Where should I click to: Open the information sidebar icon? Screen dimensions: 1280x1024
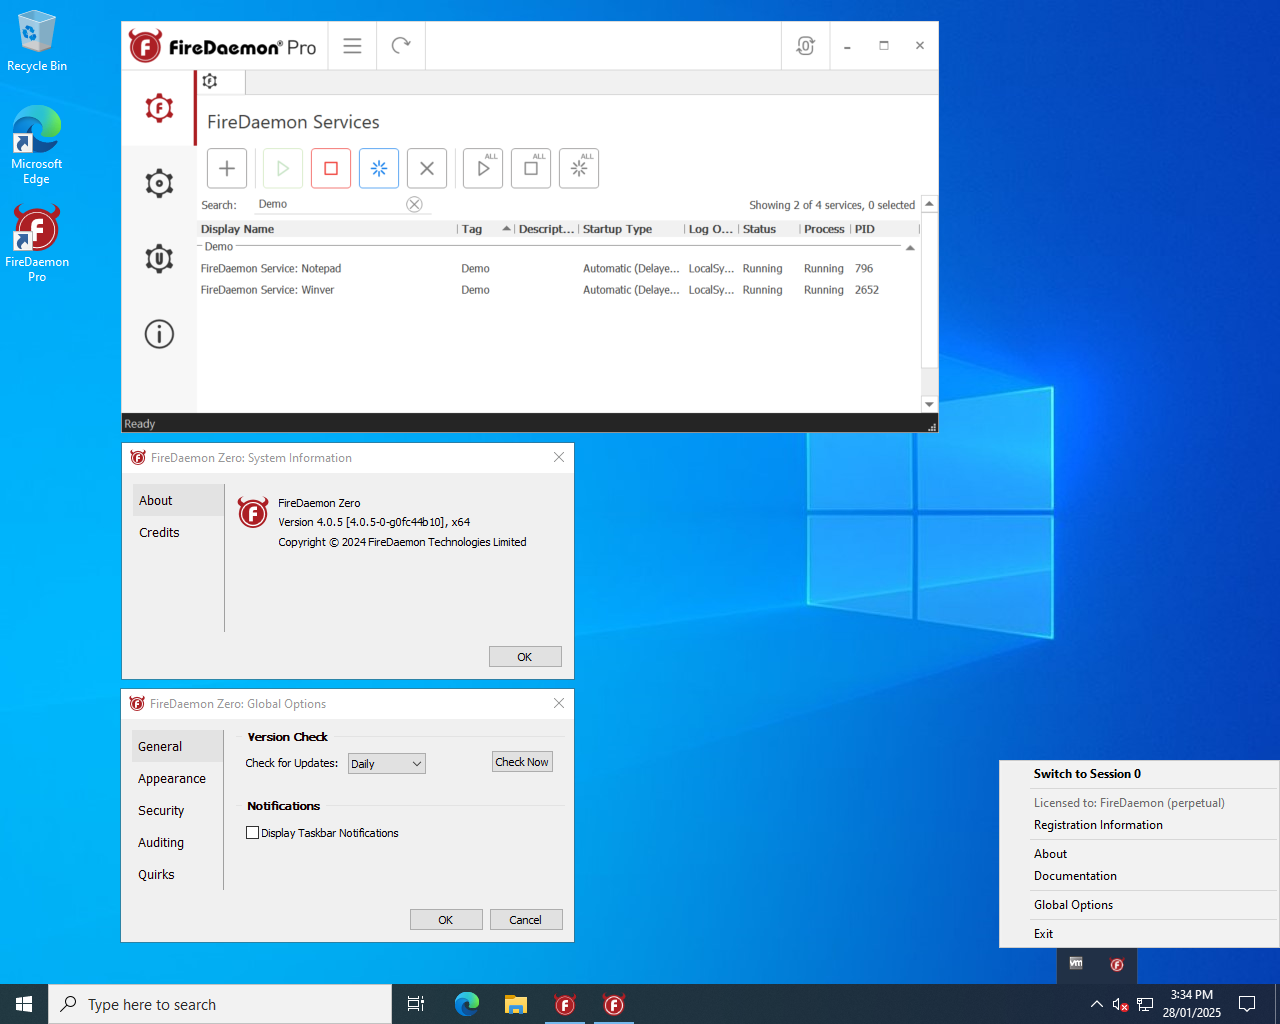click(159, 334)
